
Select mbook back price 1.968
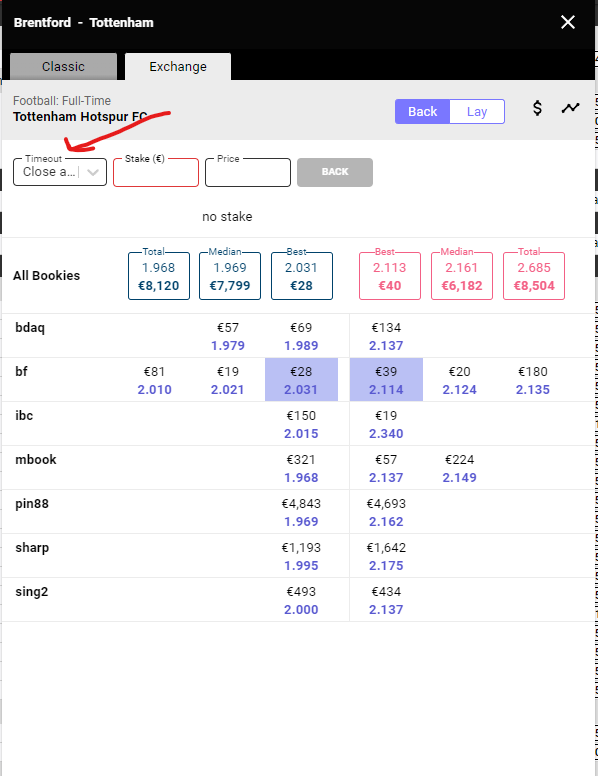301,469
